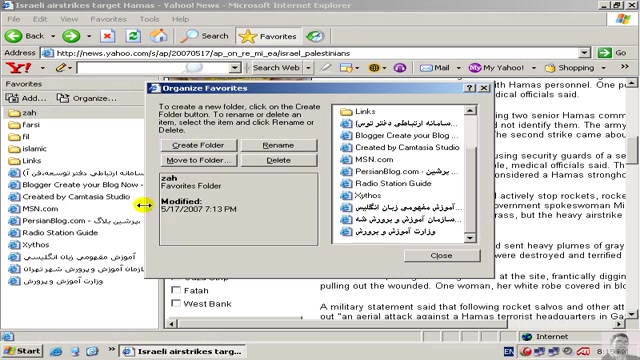Click Add... in the Favorites panel

click(x=26, y=98)
